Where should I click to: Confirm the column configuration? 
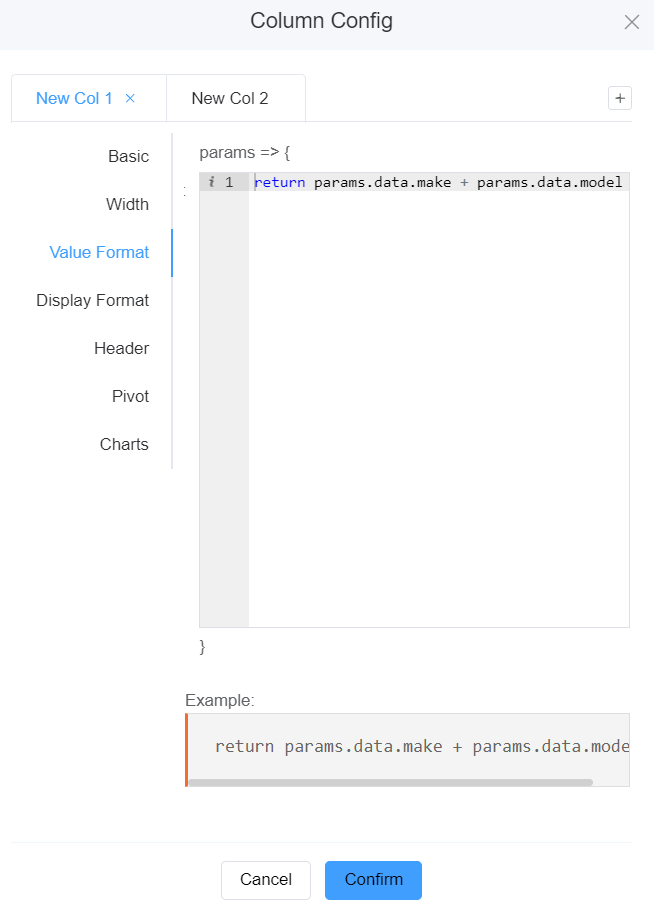(x=373, y=880)
